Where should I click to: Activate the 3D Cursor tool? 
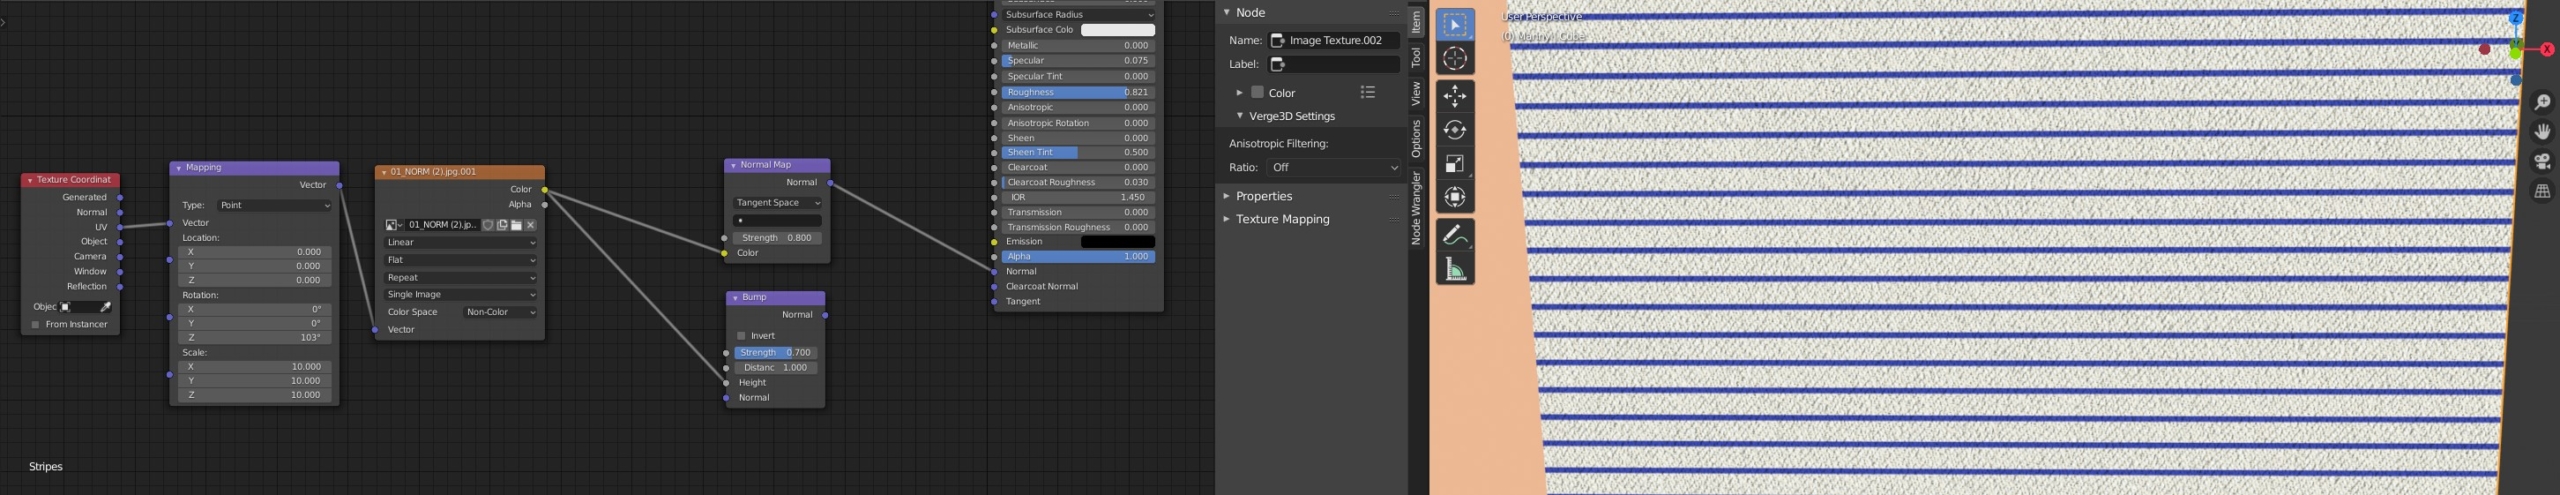point(1455,59)
